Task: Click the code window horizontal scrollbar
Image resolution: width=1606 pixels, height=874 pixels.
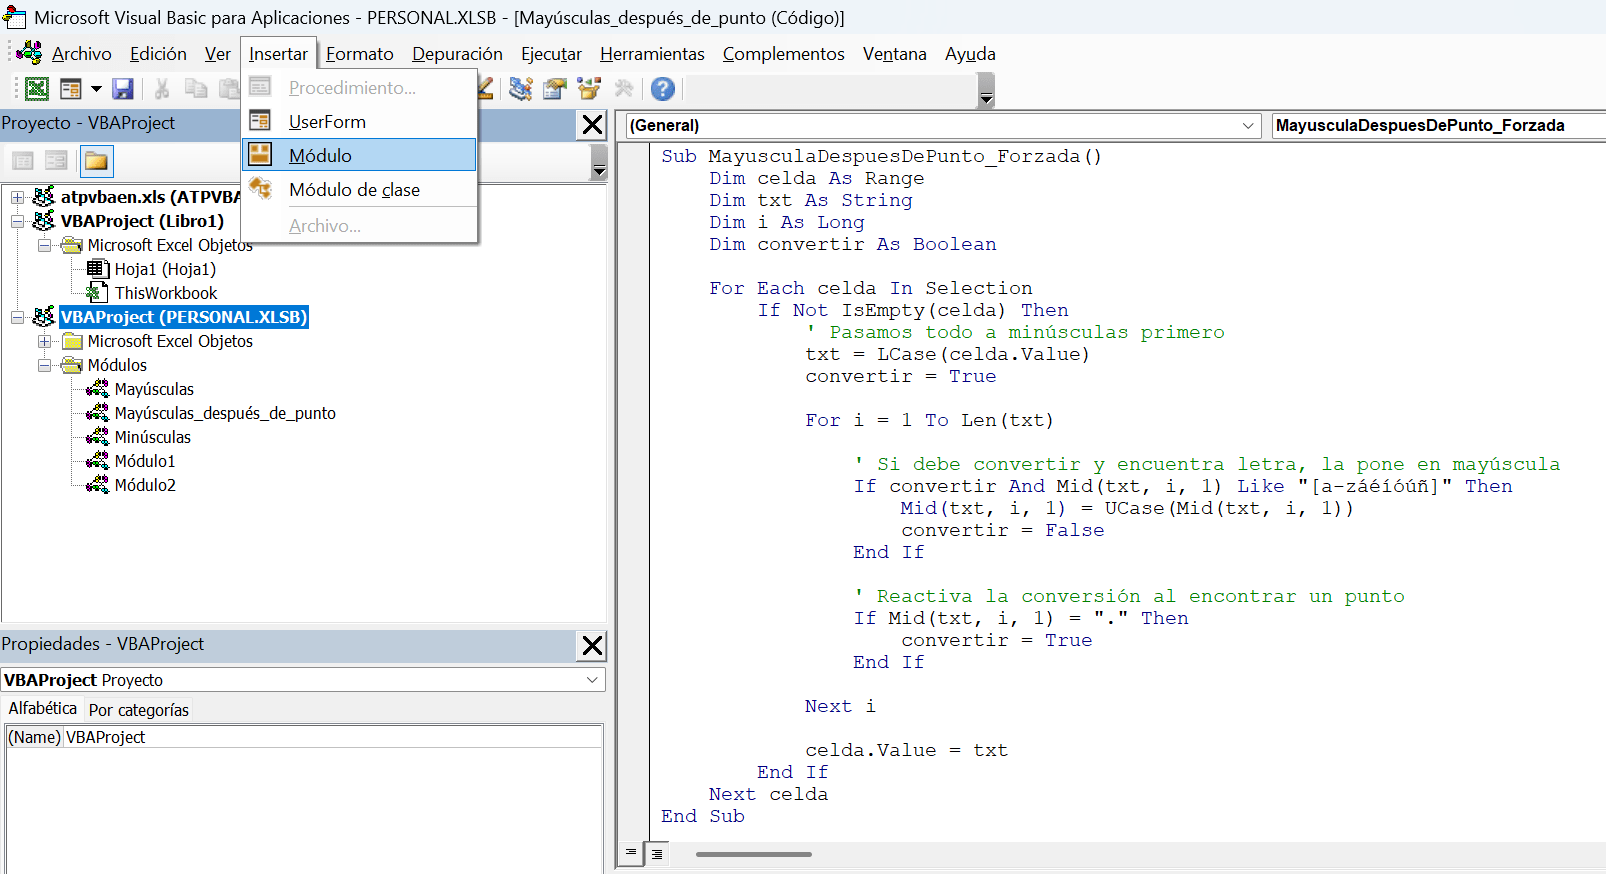Action: click(x=753, y=854)
